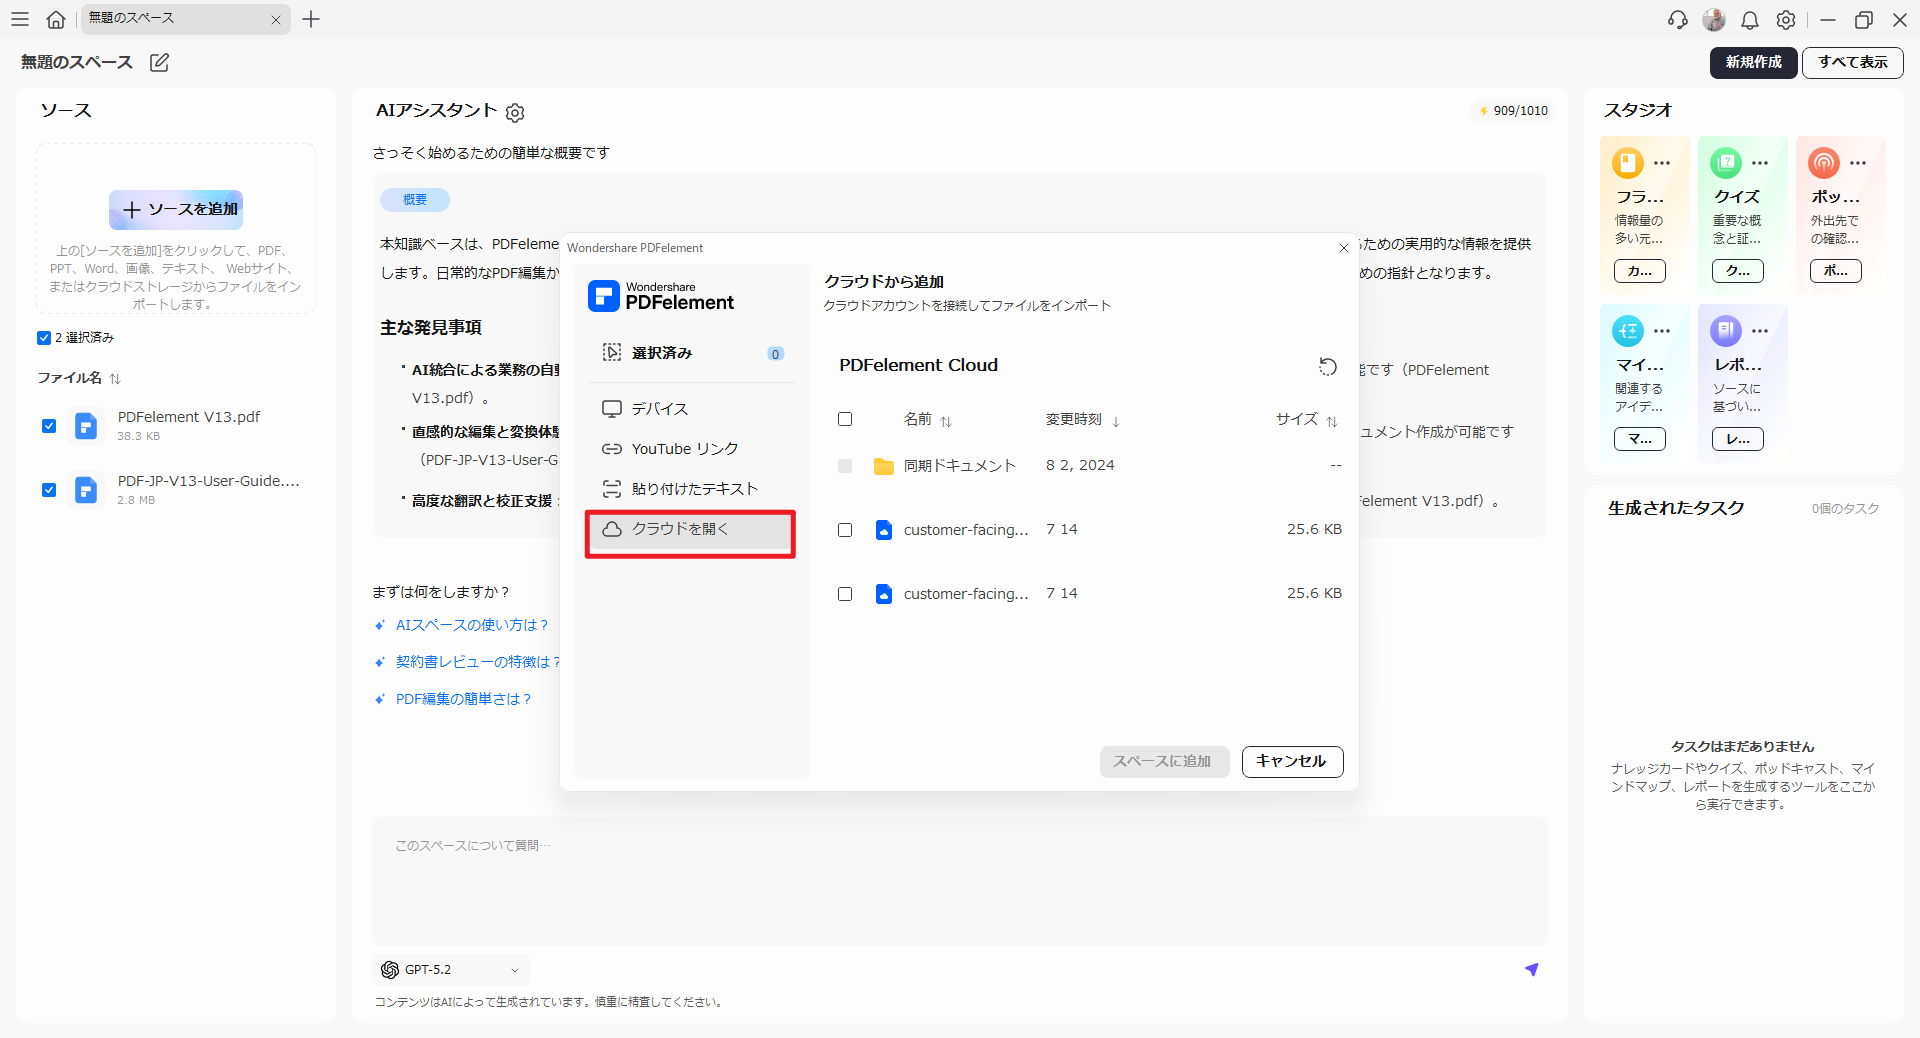Image resolution: width=1920 pixels, height=1038 pixels.
Task: Uncheck PDF-JP-V13-User-Guide source
Action: (49, 490)
